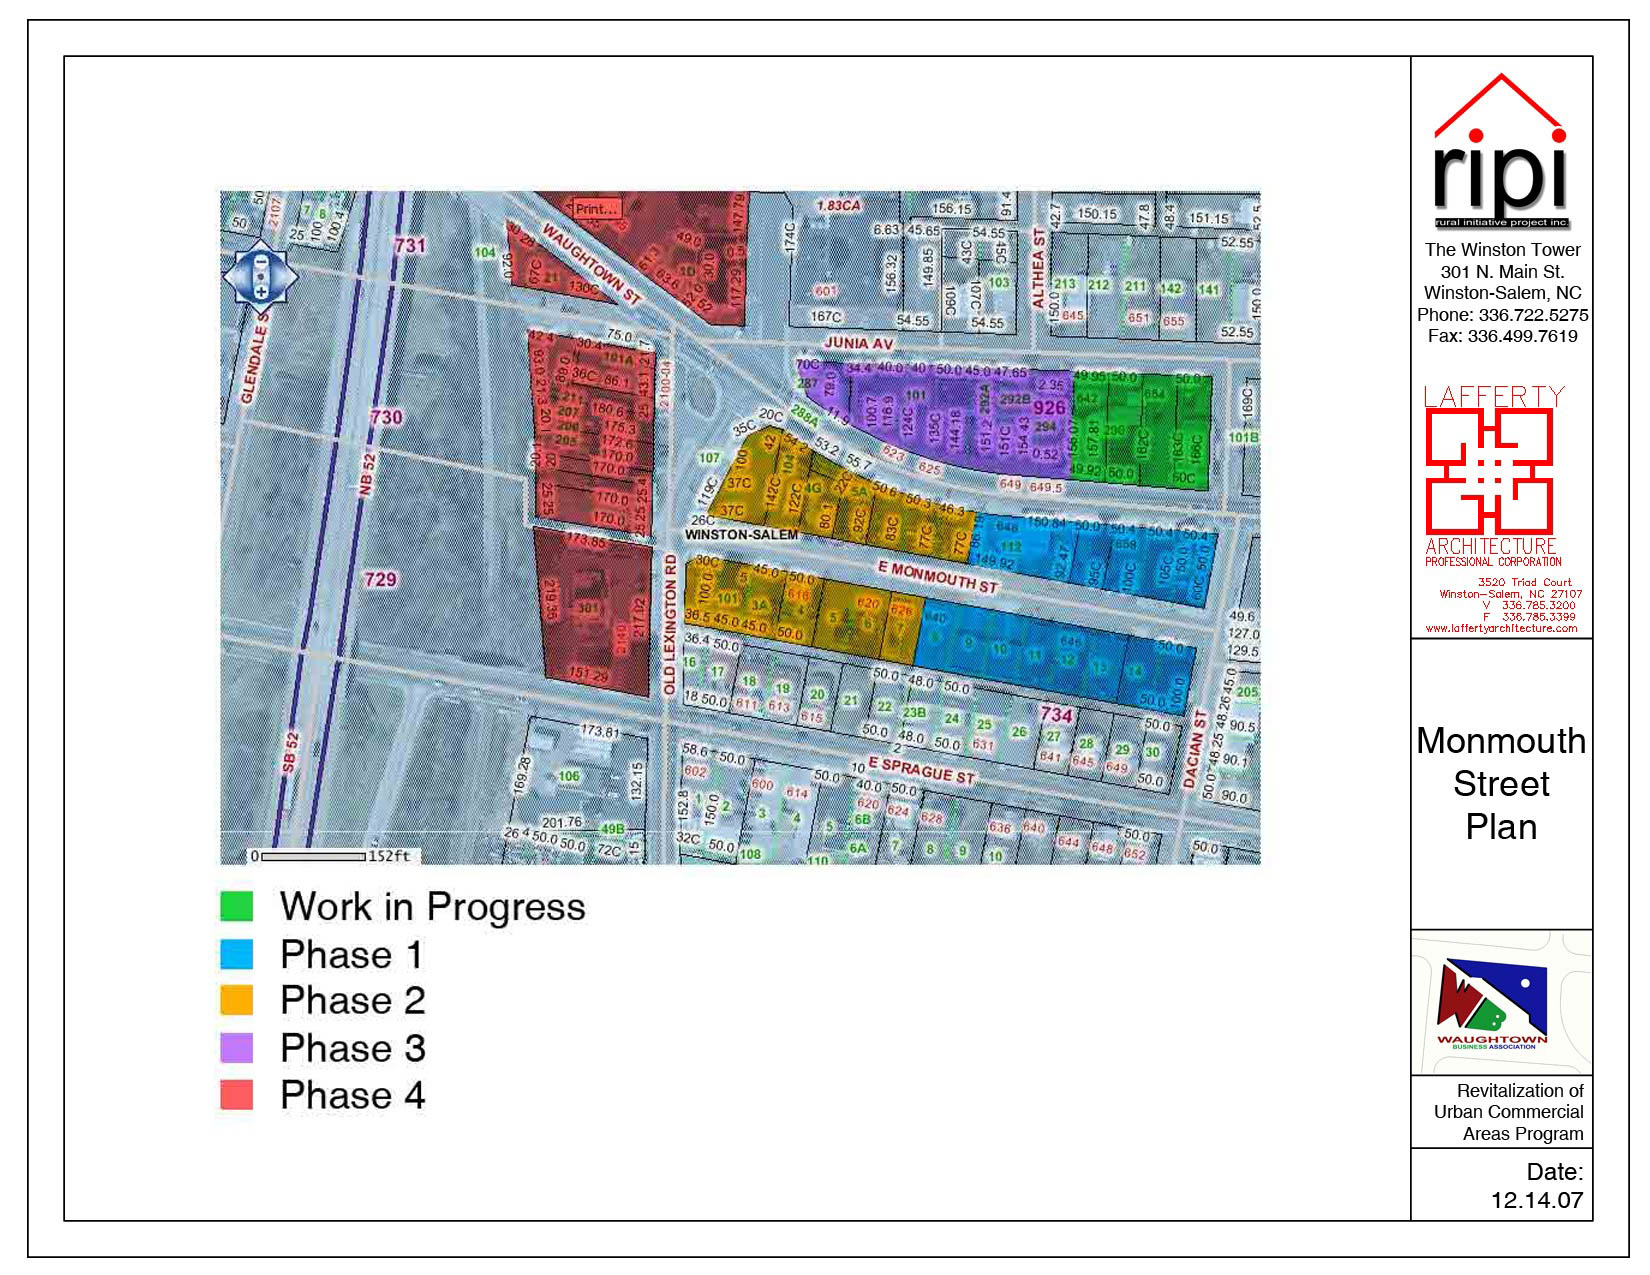Click the Old Lexington Rd street label
1650x1275 pixels.
click(x=670, y=625)
